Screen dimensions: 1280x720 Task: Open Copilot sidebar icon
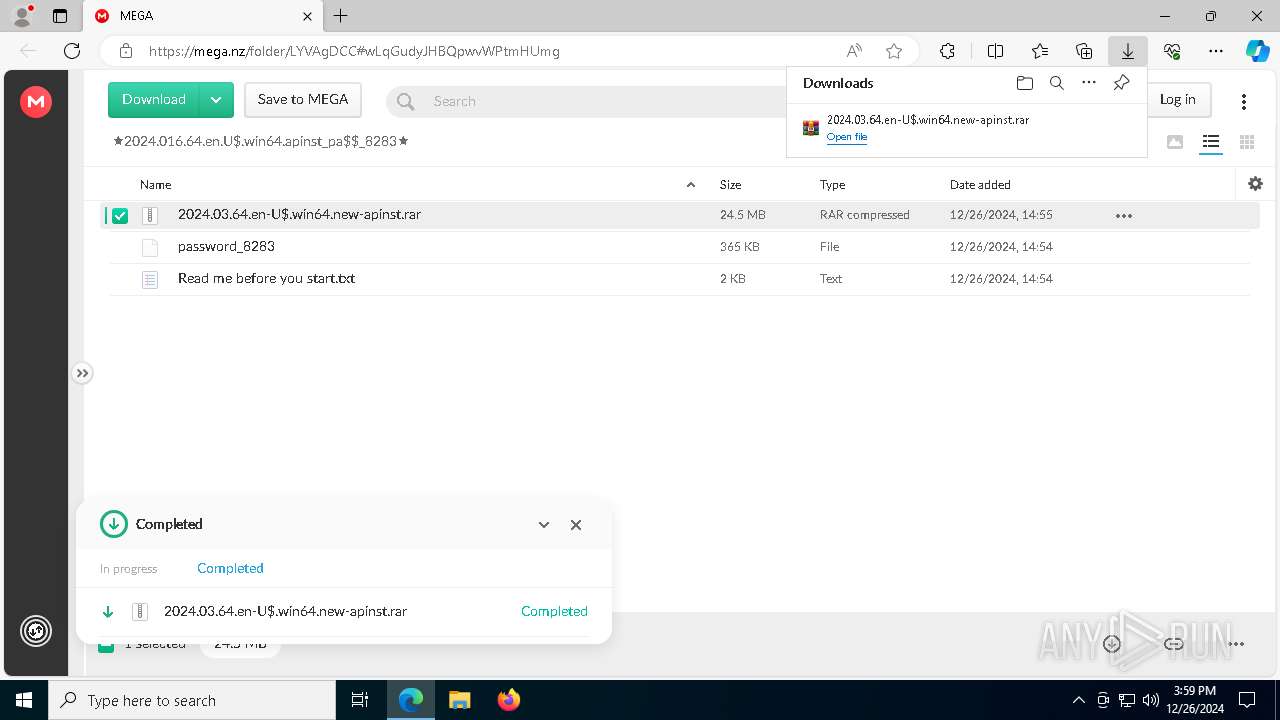pyautogui.click(x=1257, y=51)
